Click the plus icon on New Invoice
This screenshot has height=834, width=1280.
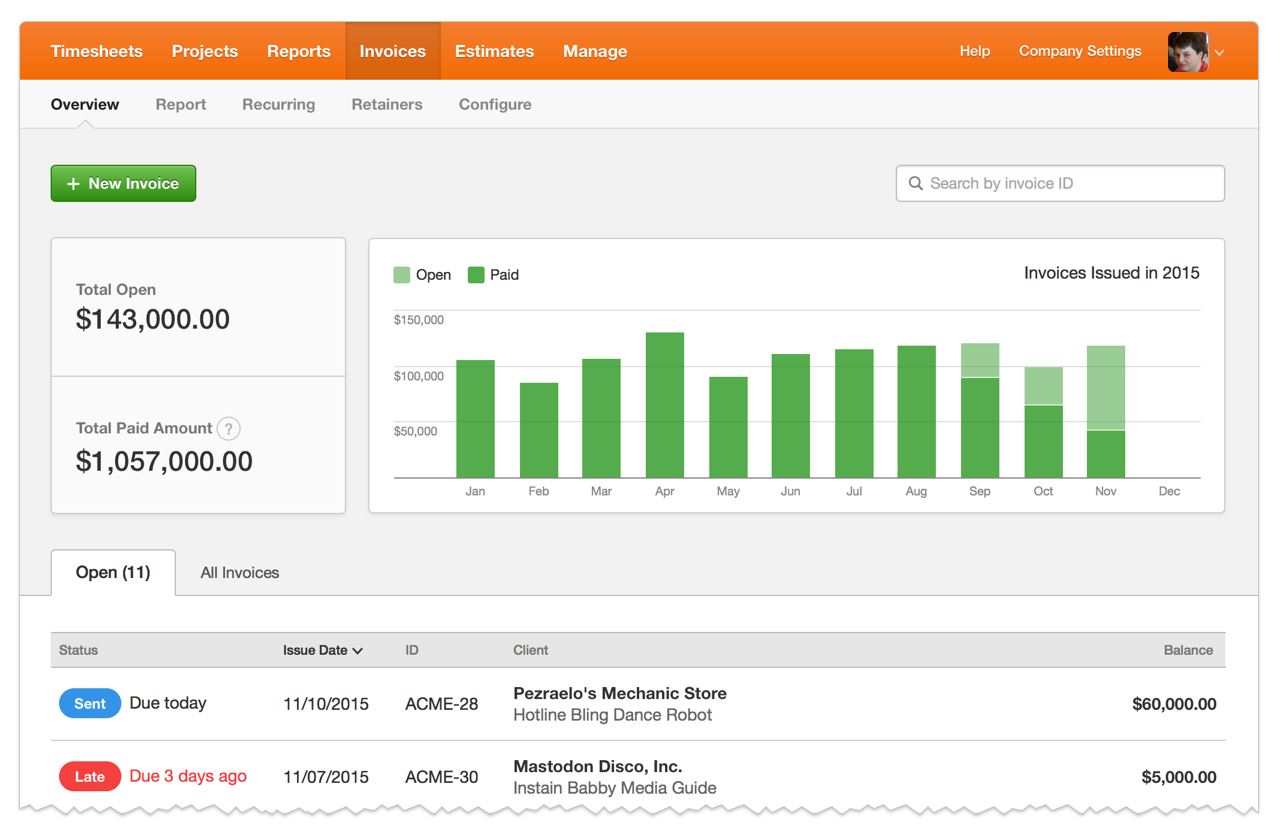pos(72,183)
